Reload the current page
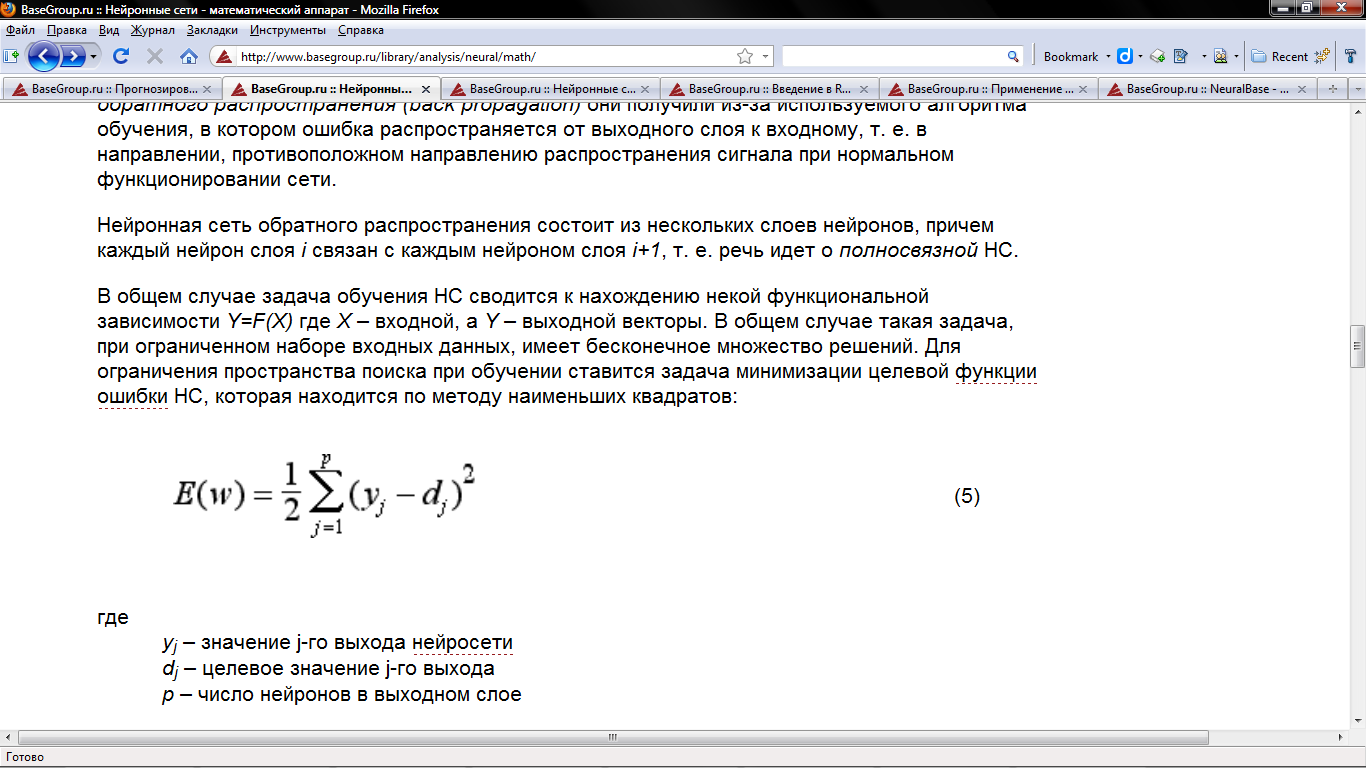1366x768 pixels. click(x=121, y=56)
